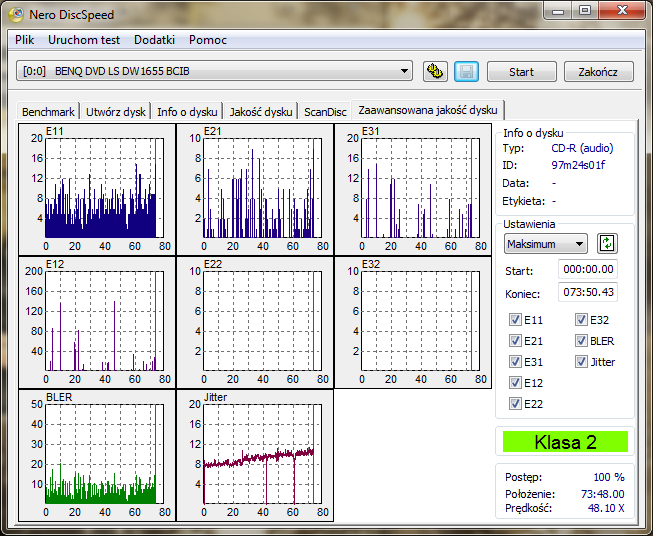The width and height of the screenshot is (653, 536).
Task: Click the drive options tools icon
Action: pyautogui.click(x=435, y=72)
